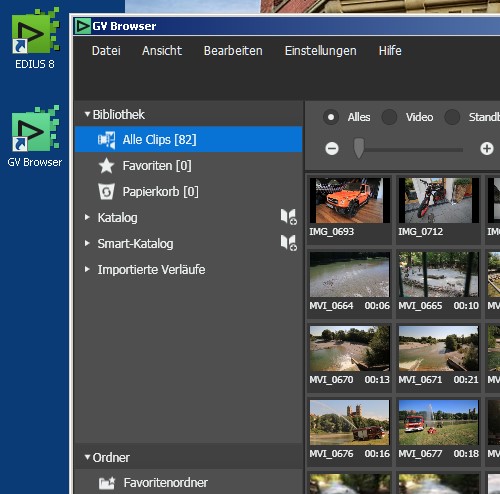Select Importierte Verläufe entry
Viewport: 500px width, 494px height.
[151, 270]
